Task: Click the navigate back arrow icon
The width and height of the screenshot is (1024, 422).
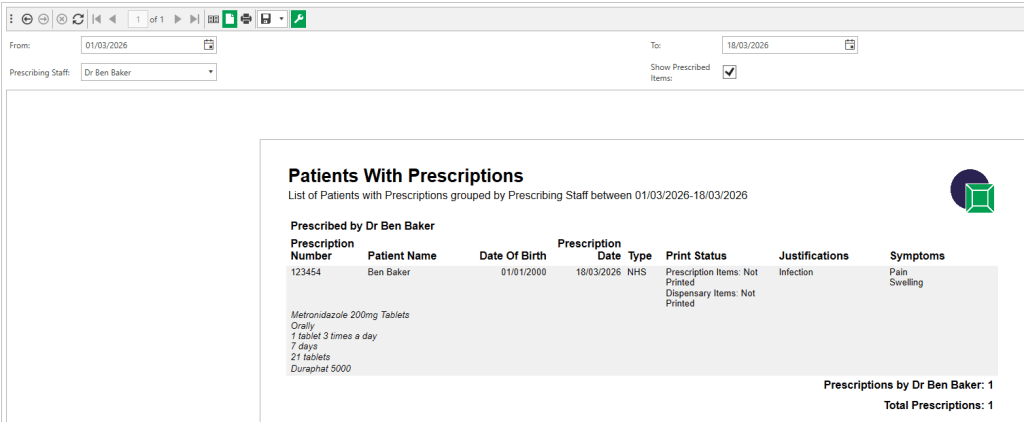Action: tap(27, 19)
